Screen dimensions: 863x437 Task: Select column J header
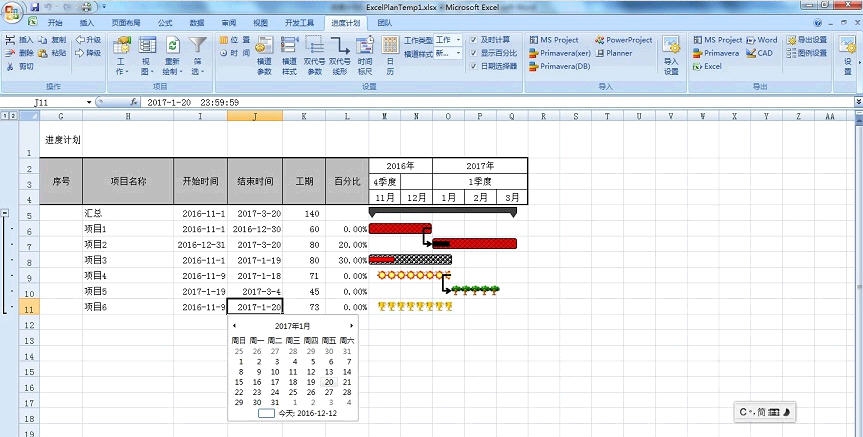(x=255, y=116)
